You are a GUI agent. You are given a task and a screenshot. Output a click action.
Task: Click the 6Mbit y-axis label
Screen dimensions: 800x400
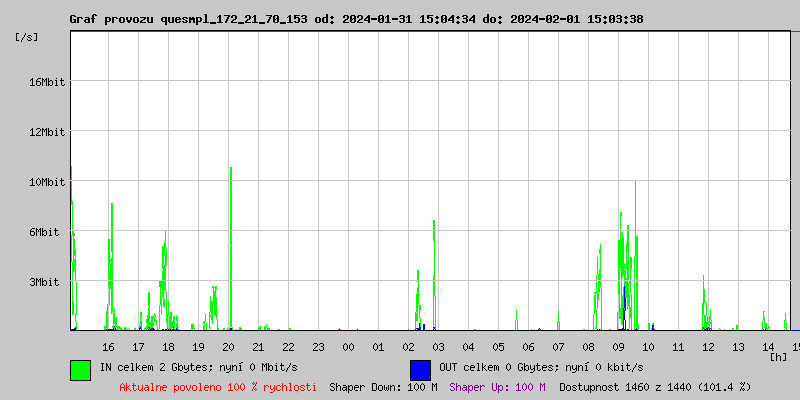44,232
